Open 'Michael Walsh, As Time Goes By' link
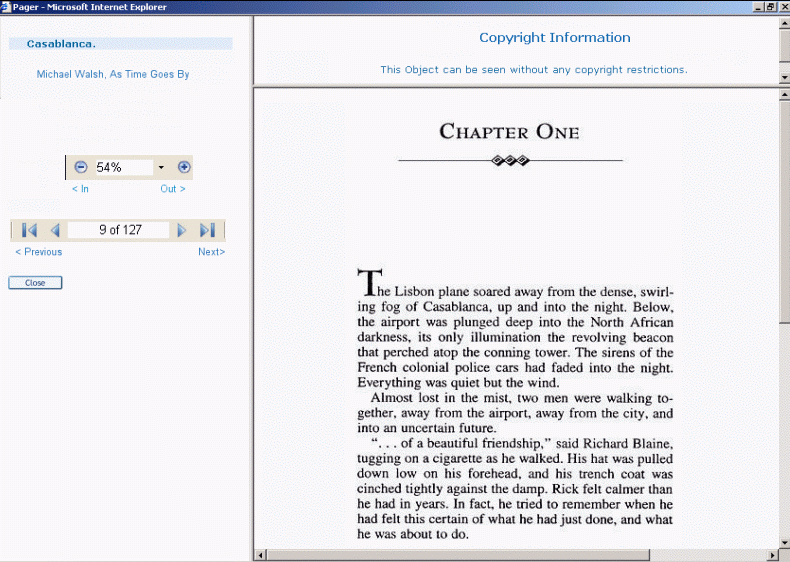Image resolution: width=790 pixels, height=562 pixels. tap(113, 74)
